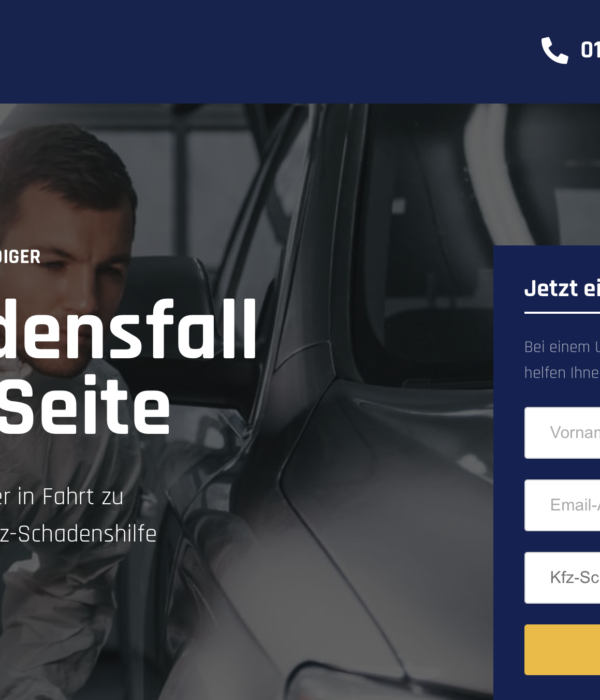Tap the phone number beside the handset

click(590, 50)
